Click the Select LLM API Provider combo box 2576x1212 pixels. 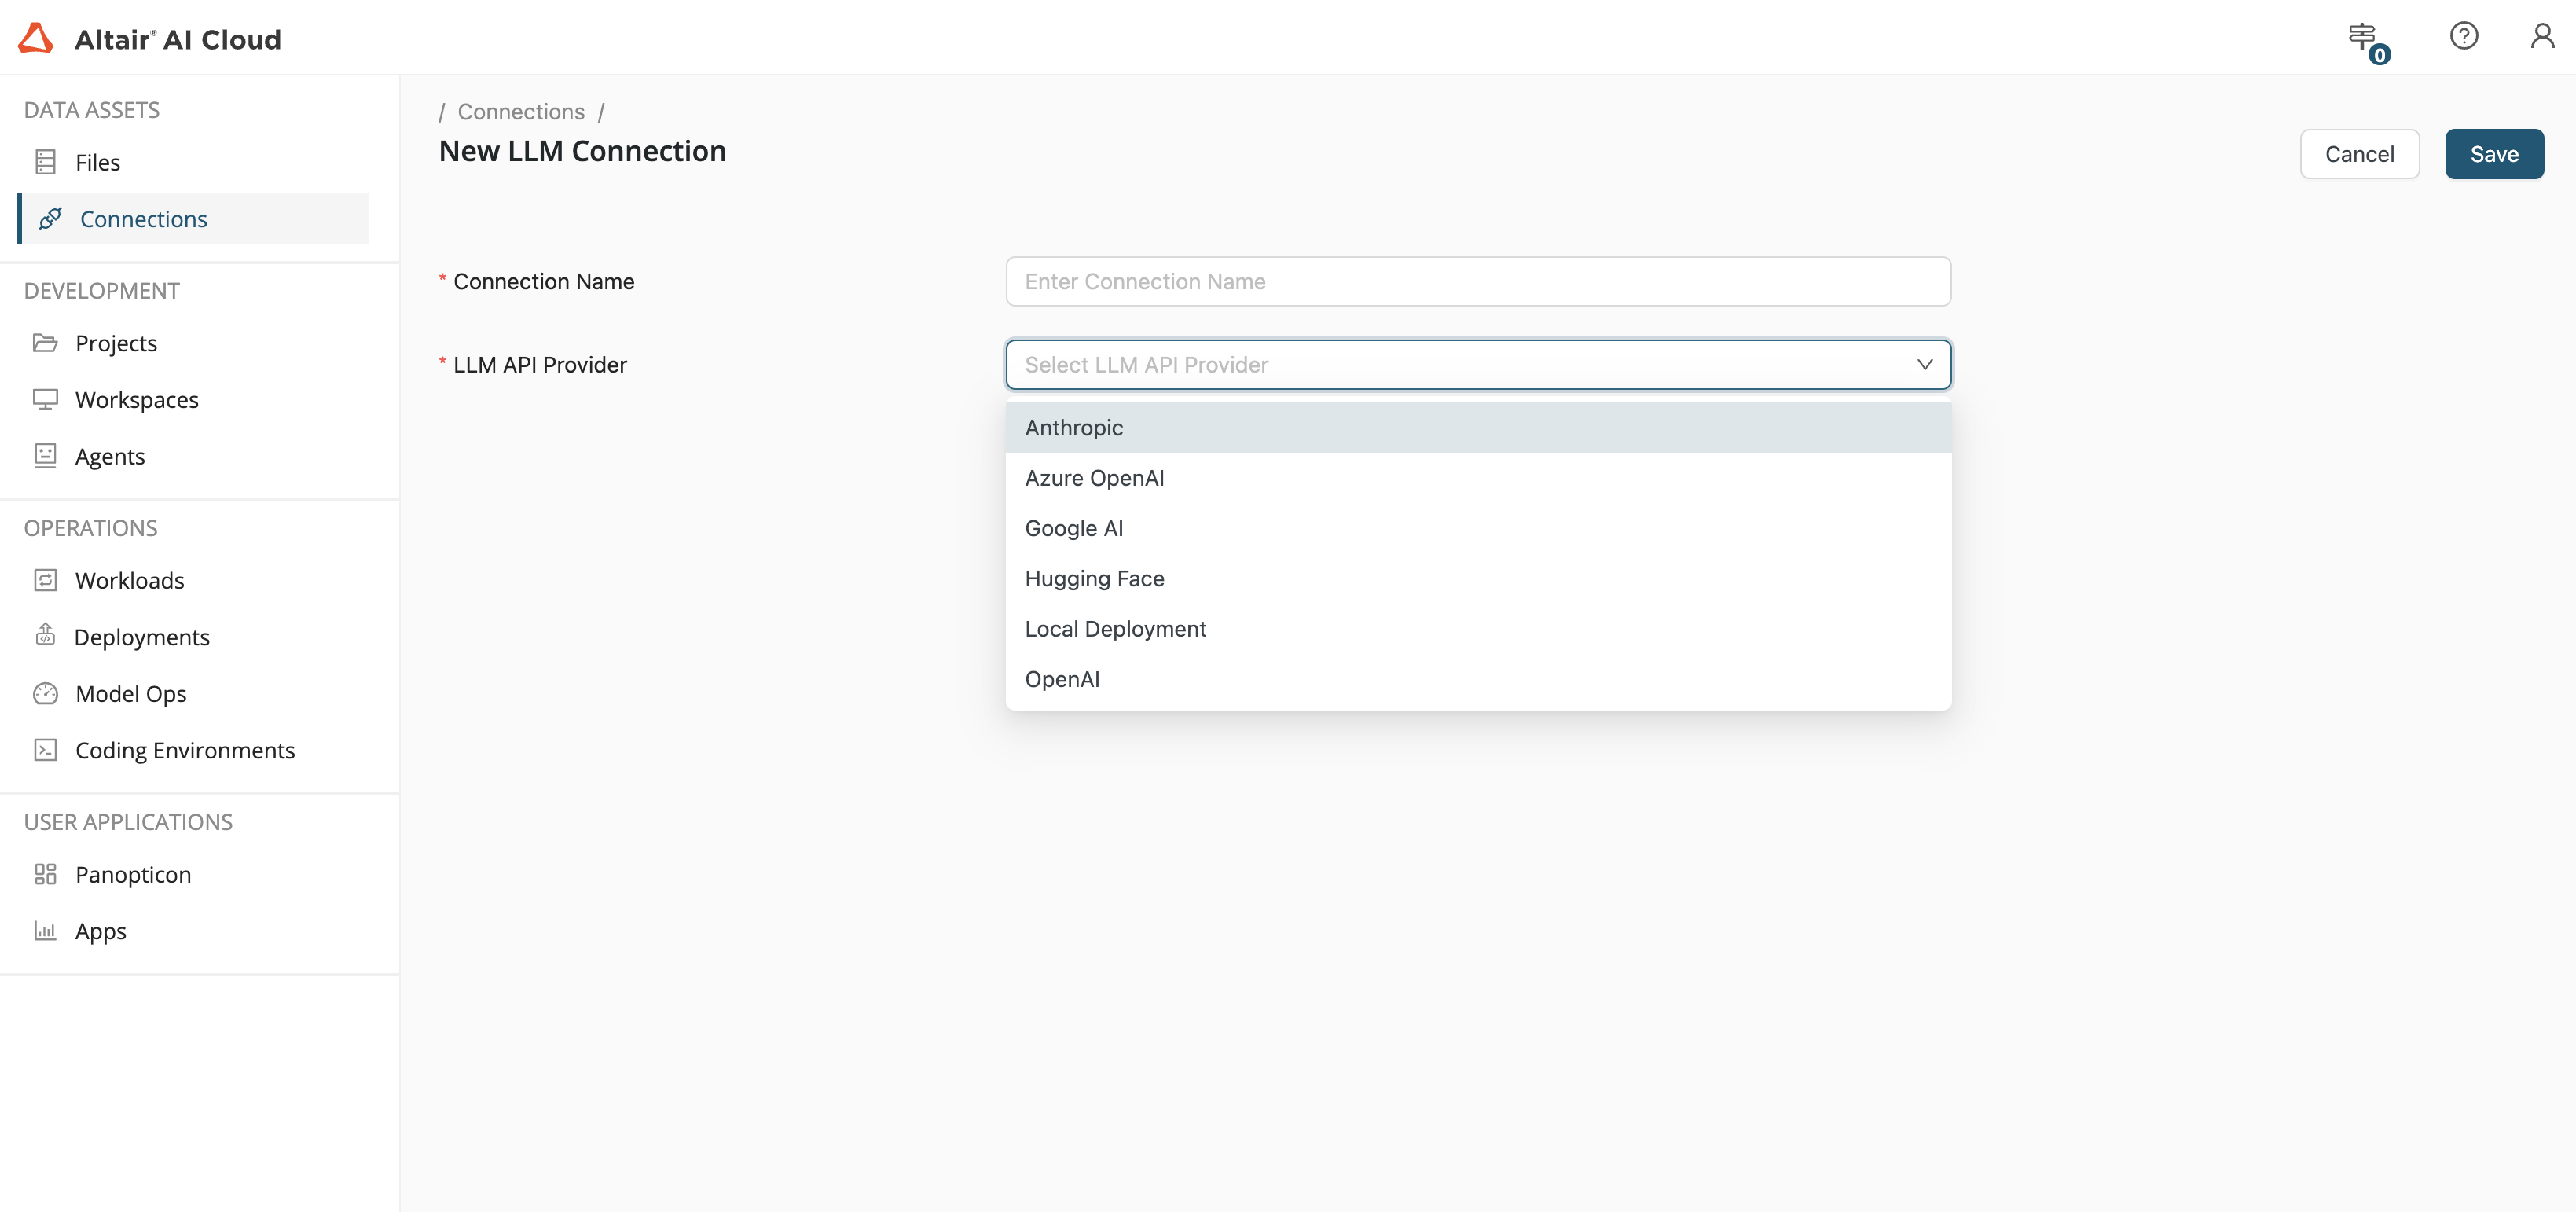click(1478, 364)
